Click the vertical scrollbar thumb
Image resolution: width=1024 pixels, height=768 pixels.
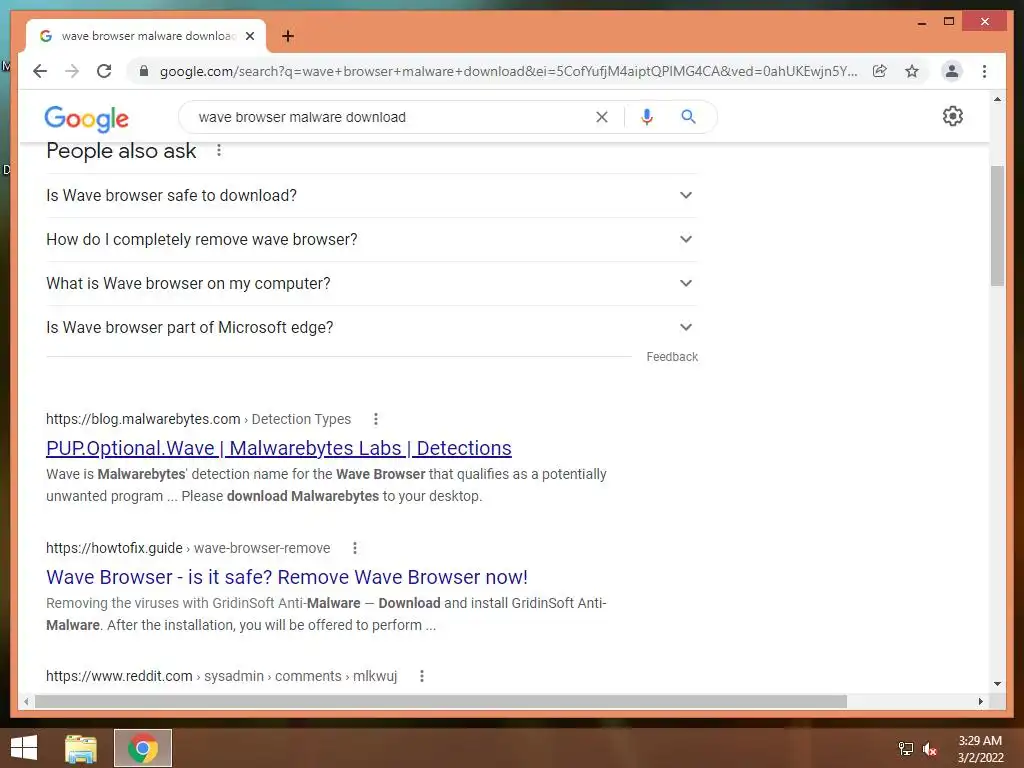click(997, 226)
